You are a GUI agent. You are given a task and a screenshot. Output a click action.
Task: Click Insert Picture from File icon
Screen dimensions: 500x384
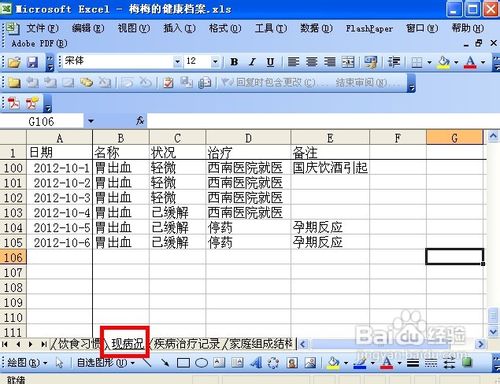[x=310, y=363]
